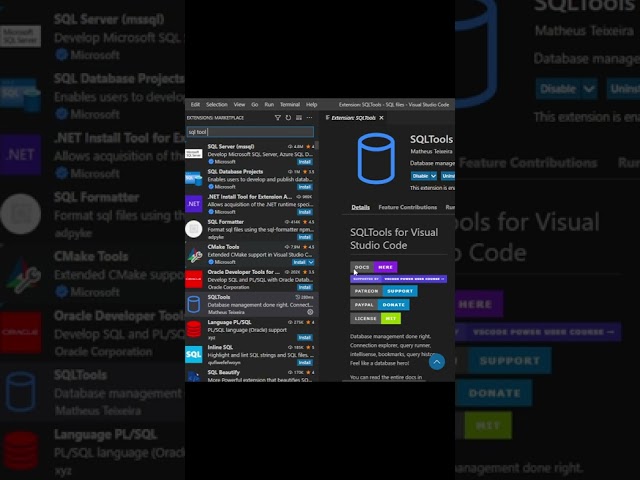Click the Uninstall button for SQLTools
The height and width of the screenshot is (480, 640).
point(448,176)
